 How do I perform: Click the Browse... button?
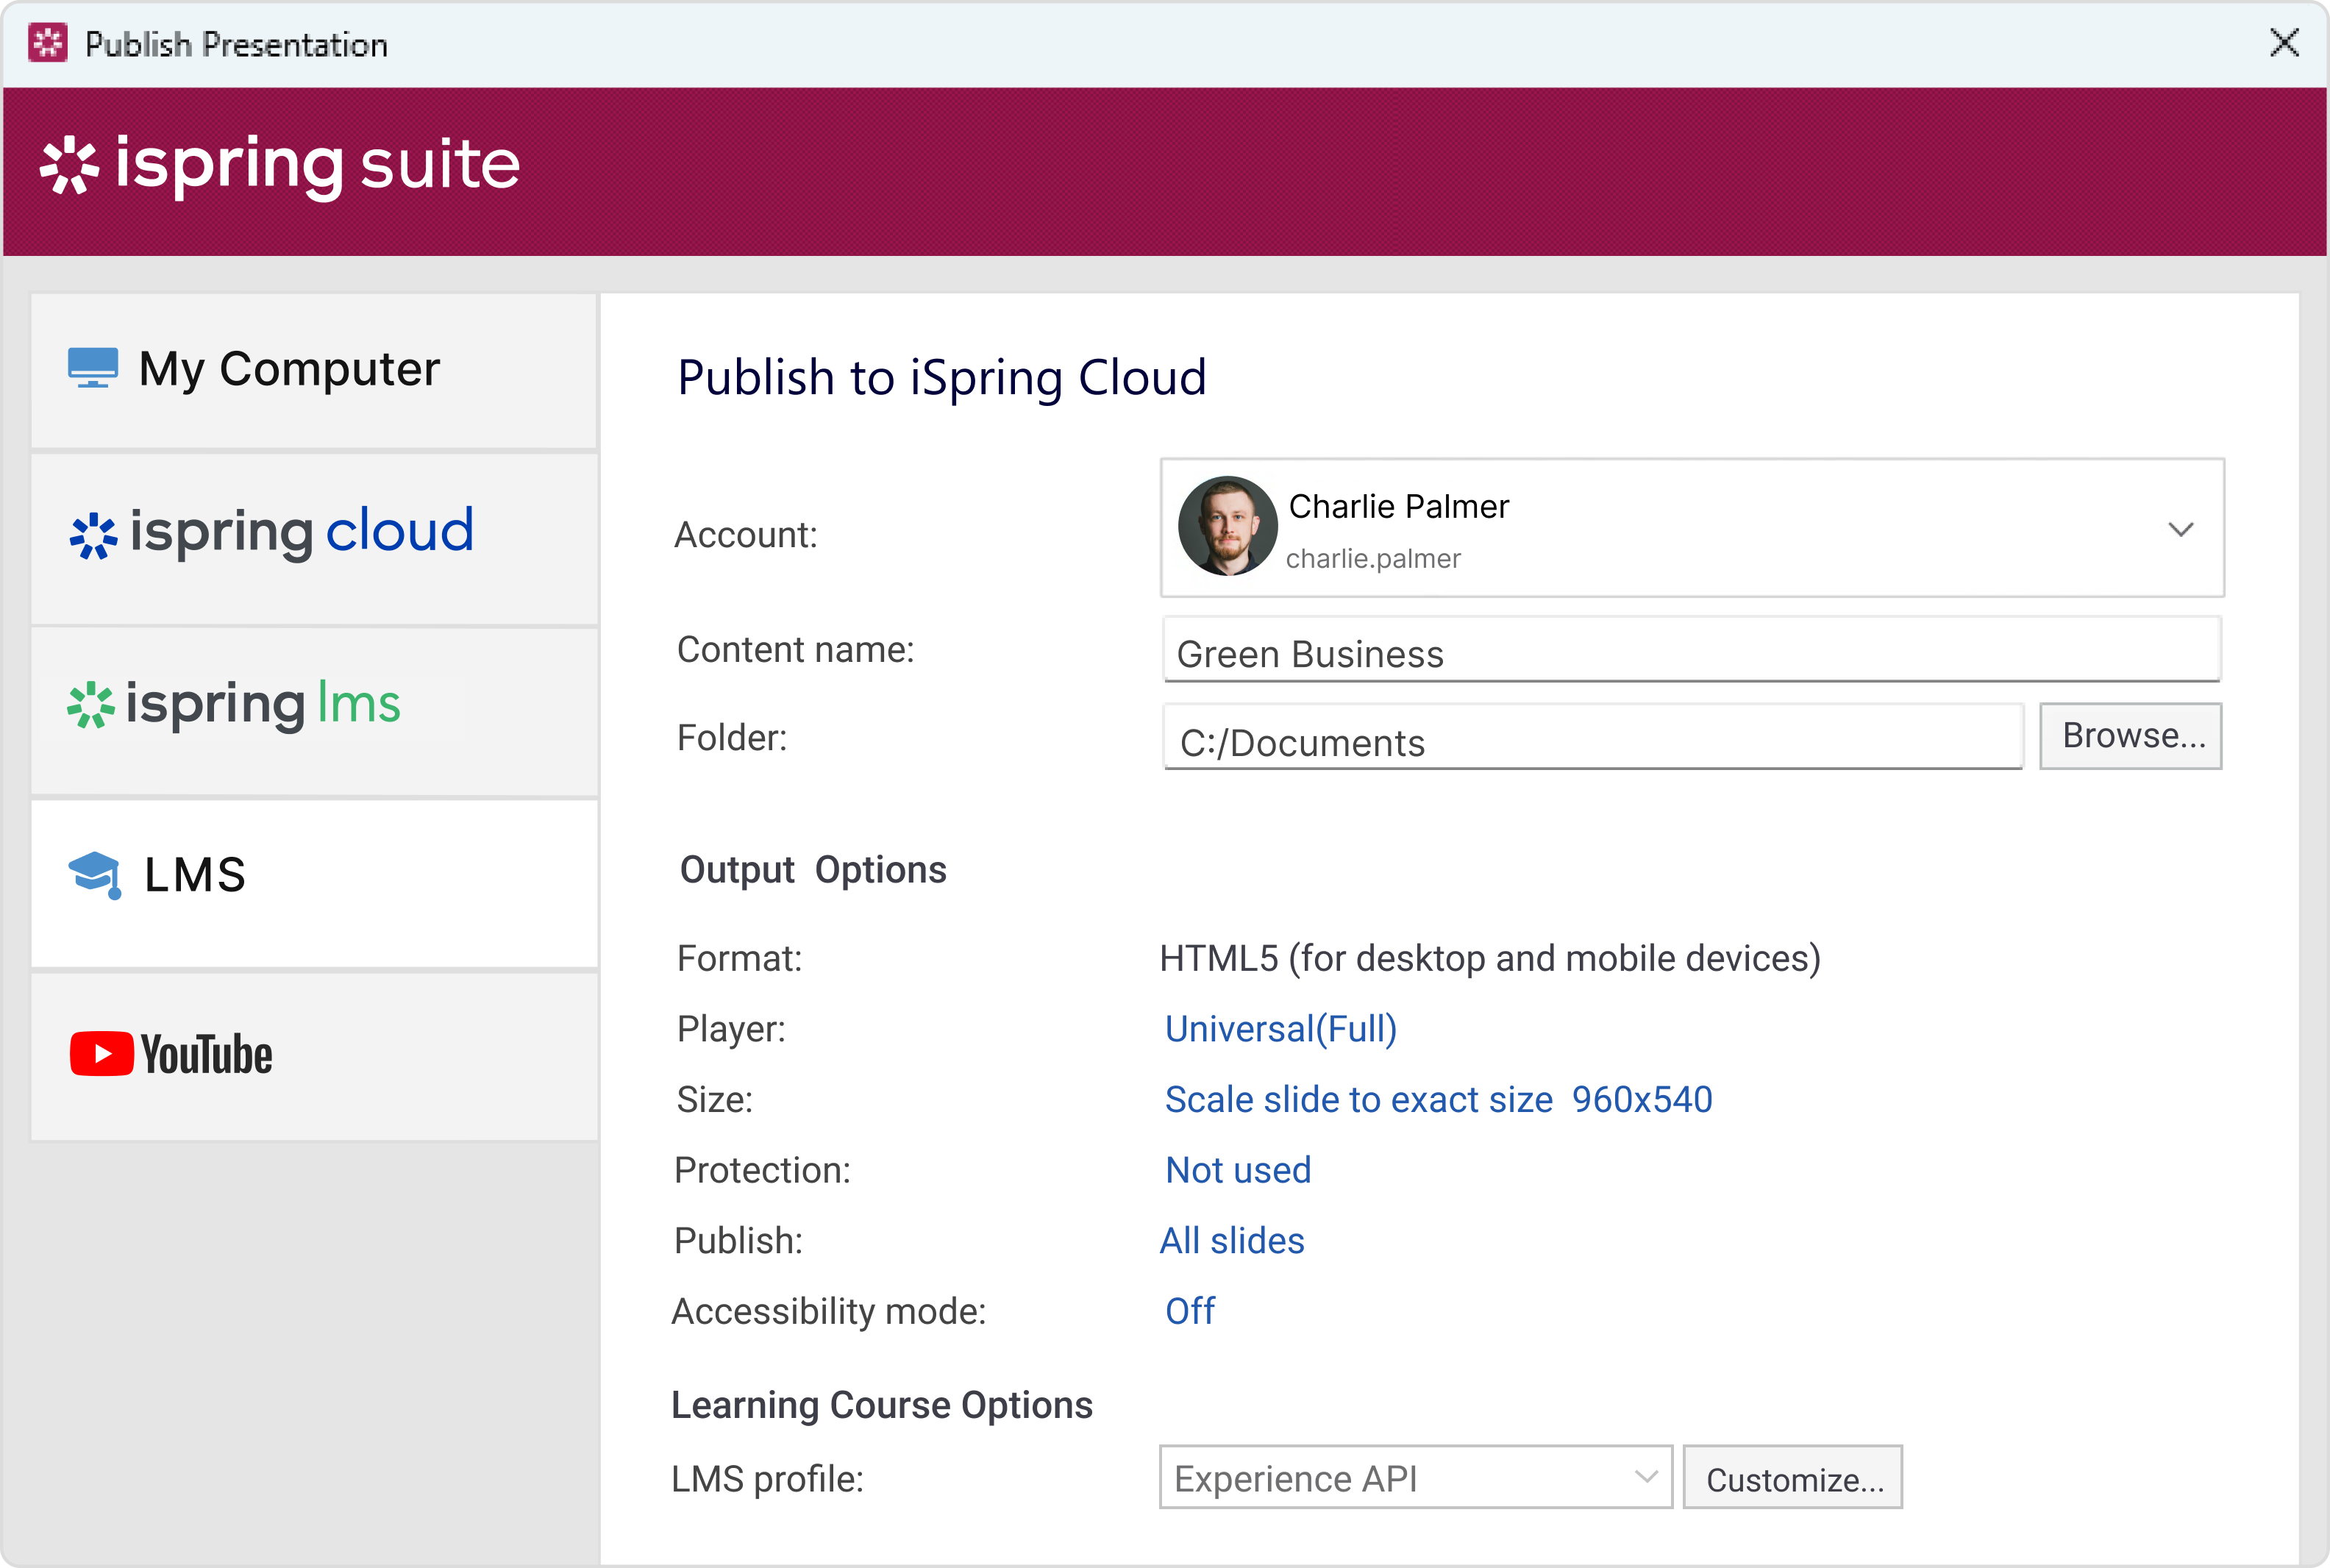coord(2131,736)
